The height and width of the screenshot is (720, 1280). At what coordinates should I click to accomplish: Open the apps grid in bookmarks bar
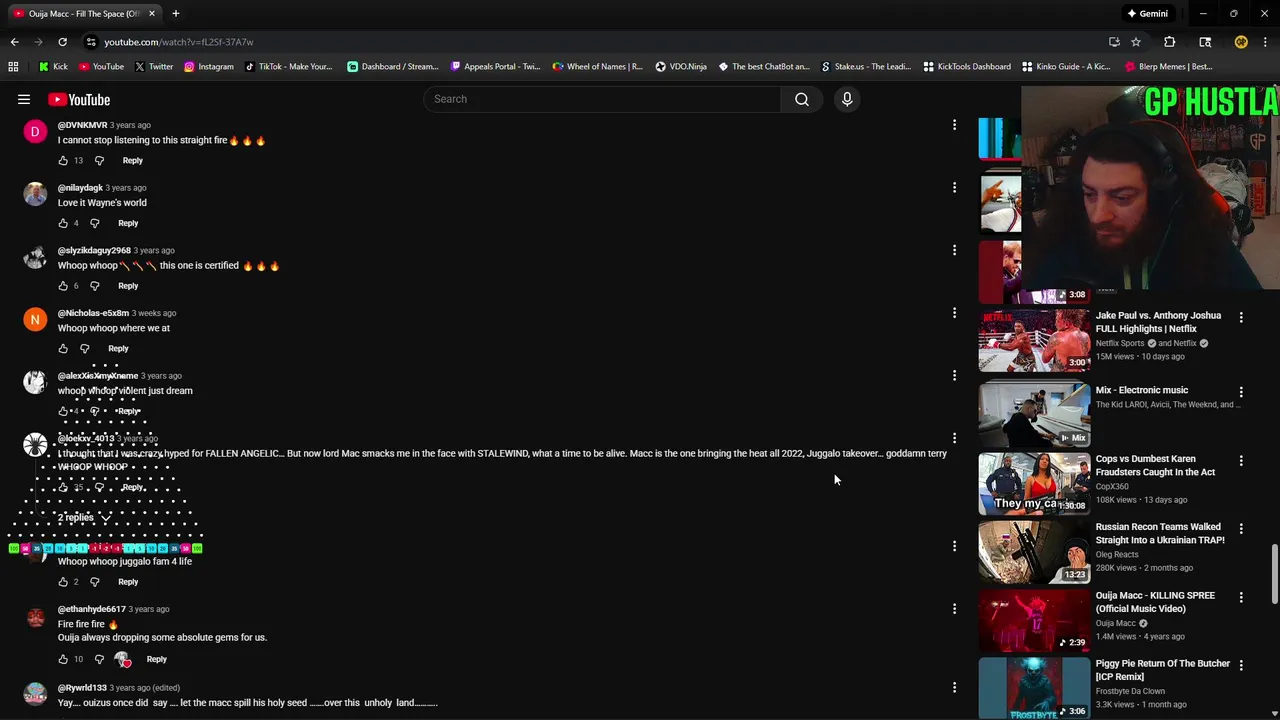coord(13,67)
